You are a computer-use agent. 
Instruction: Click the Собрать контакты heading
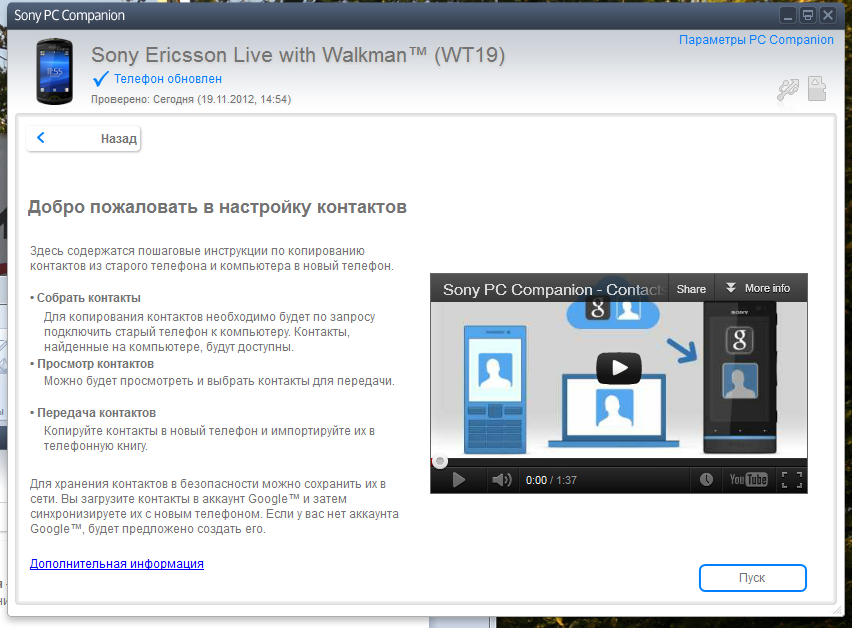point(89,298)
